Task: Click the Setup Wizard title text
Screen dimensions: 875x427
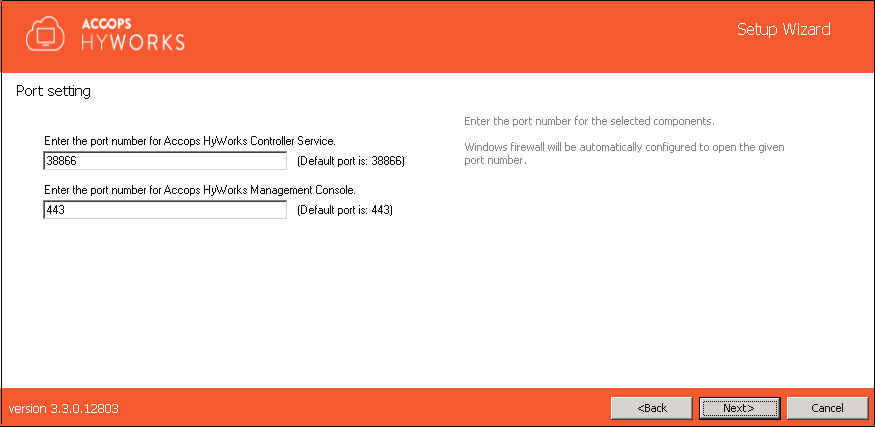Action: pos(783,29)
